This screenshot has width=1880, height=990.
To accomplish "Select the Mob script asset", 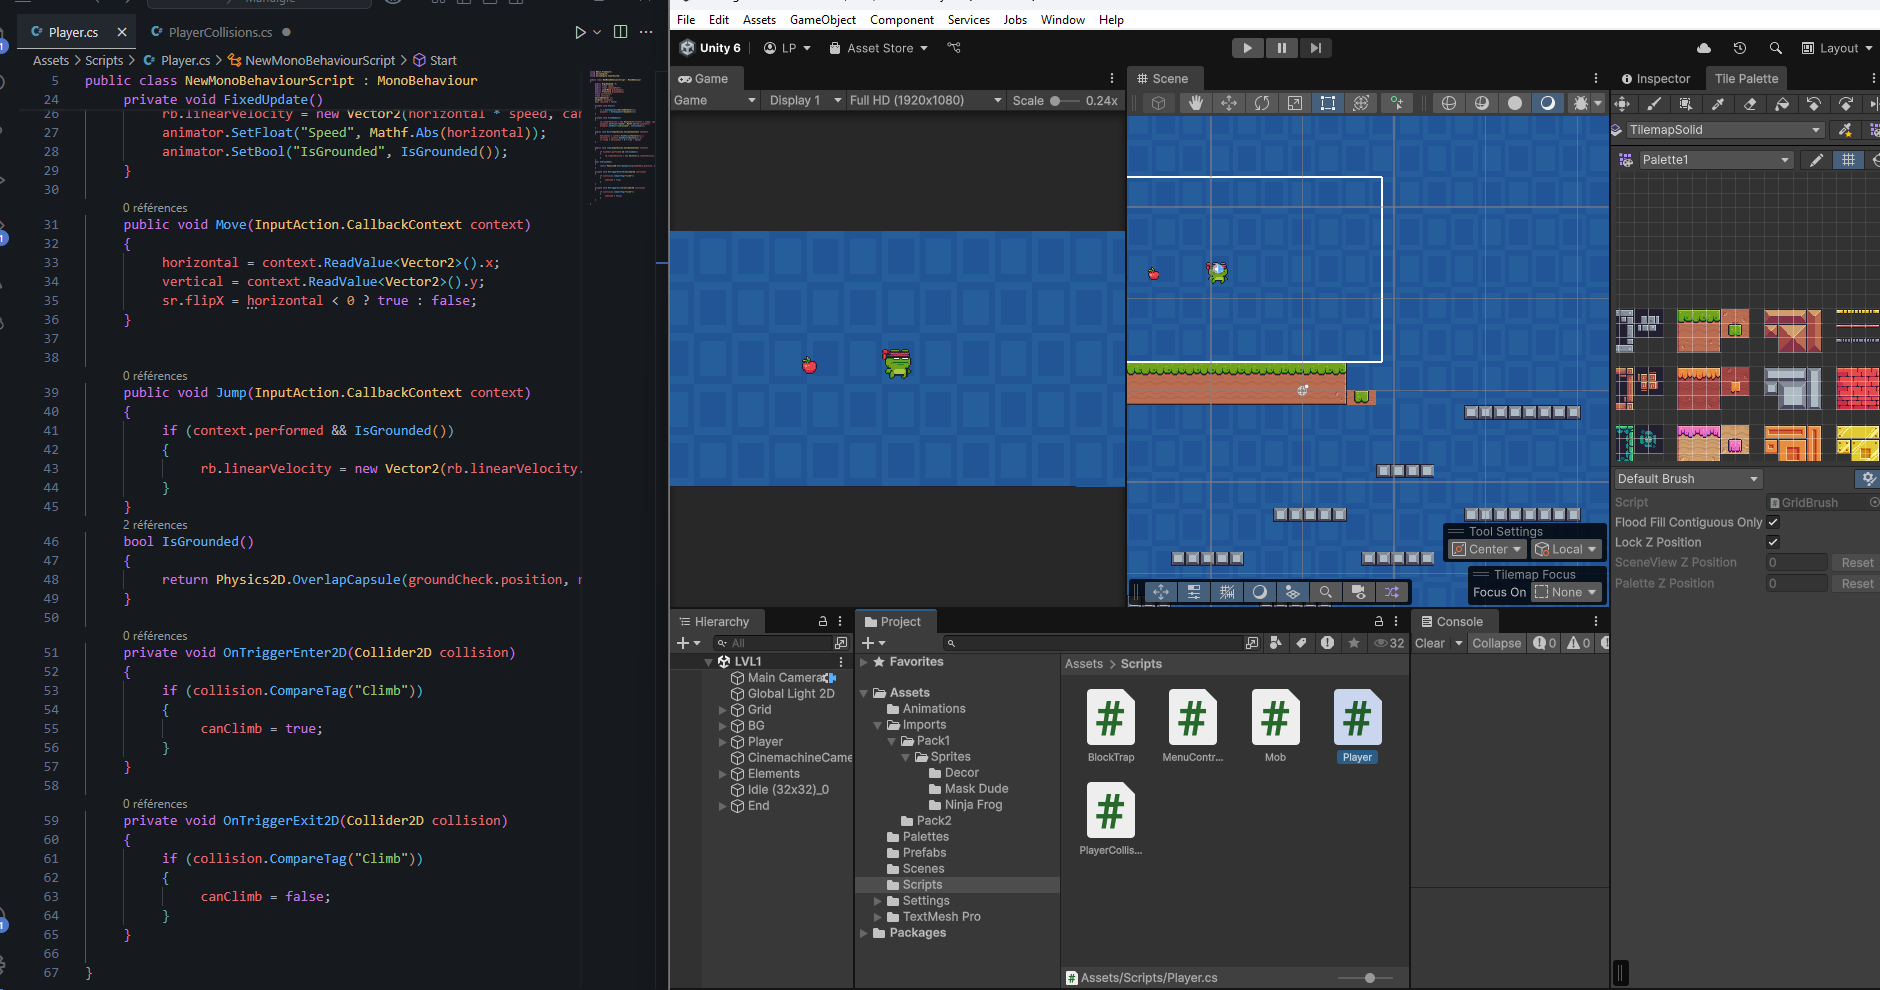I will pyautogui.click(x=1275, y=726).
